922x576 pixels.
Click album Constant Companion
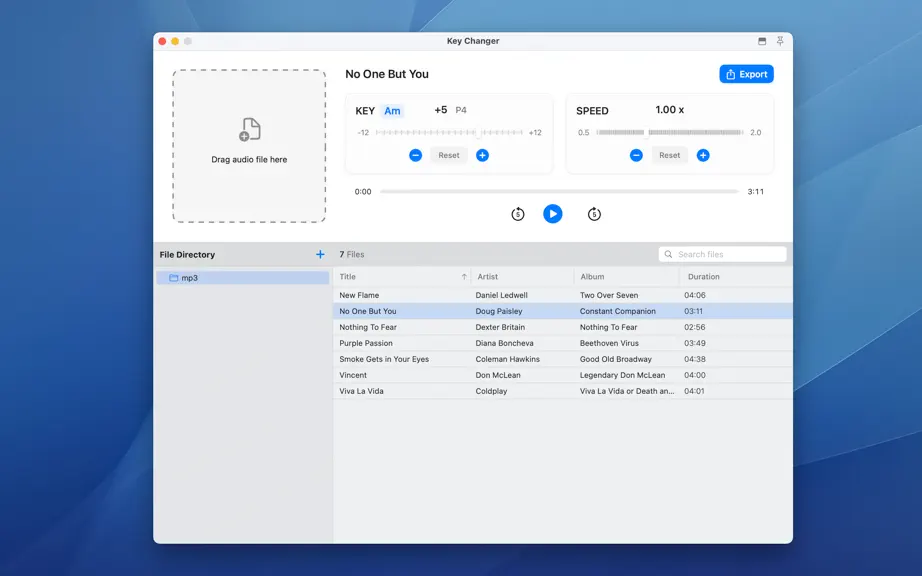pyautogui.click(x=617, y=311)
